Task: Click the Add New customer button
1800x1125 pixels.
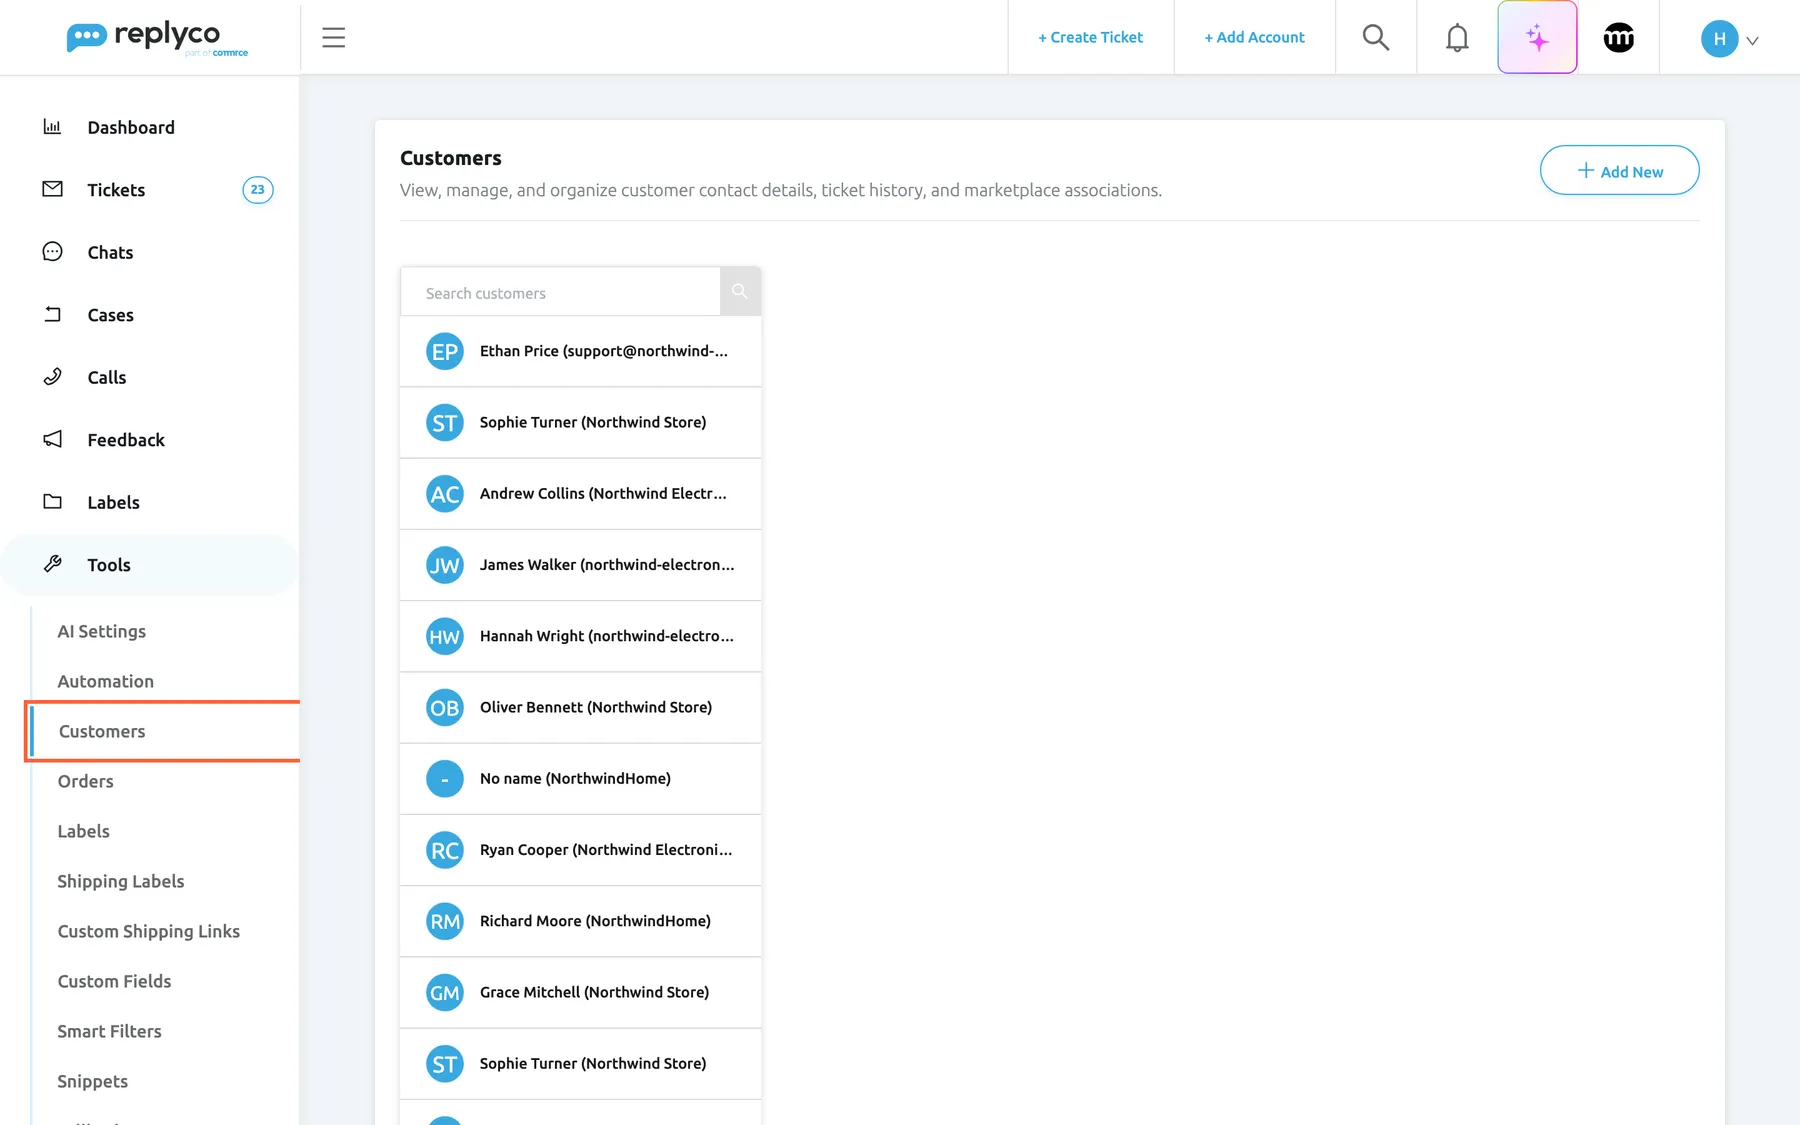Action: tap(1619, 170)
